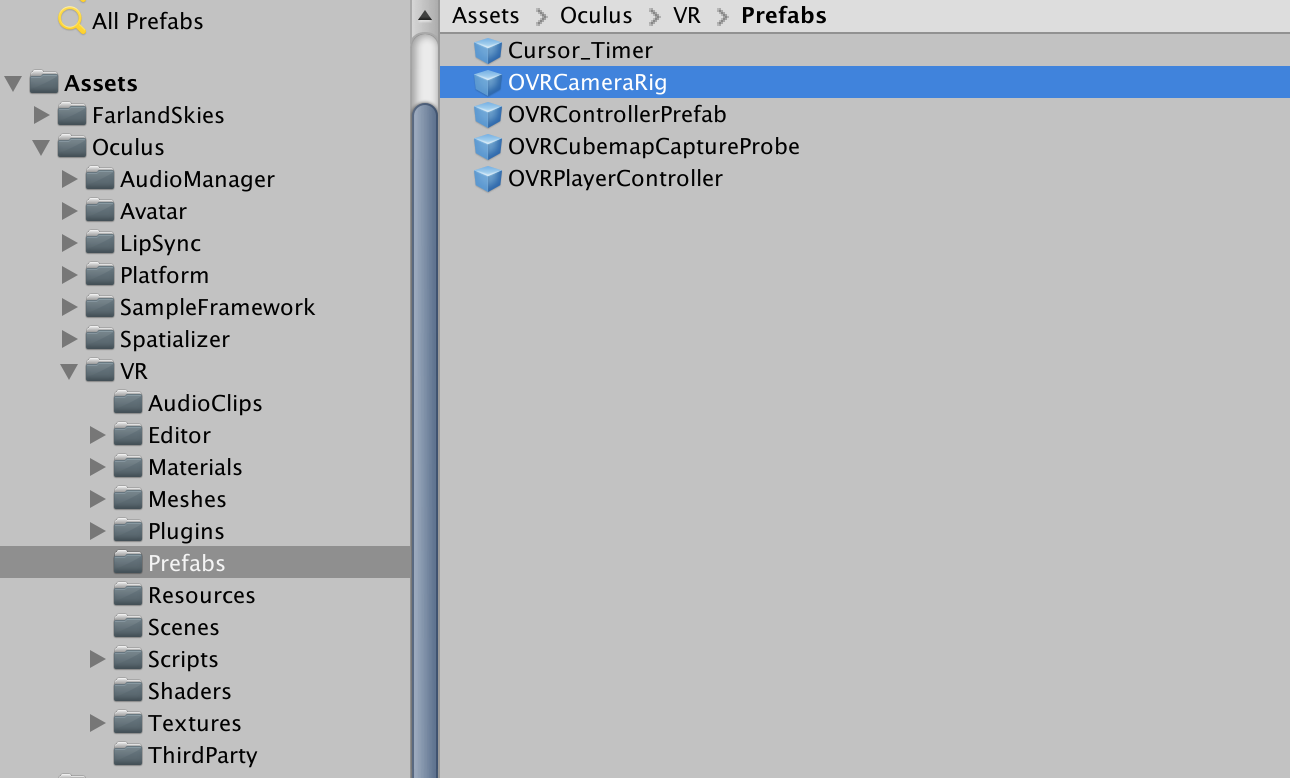The width and height of the screenshot is (1290, 778).
Task: Expand the SampleFramework folder arrow
Action: click(69, 307)
